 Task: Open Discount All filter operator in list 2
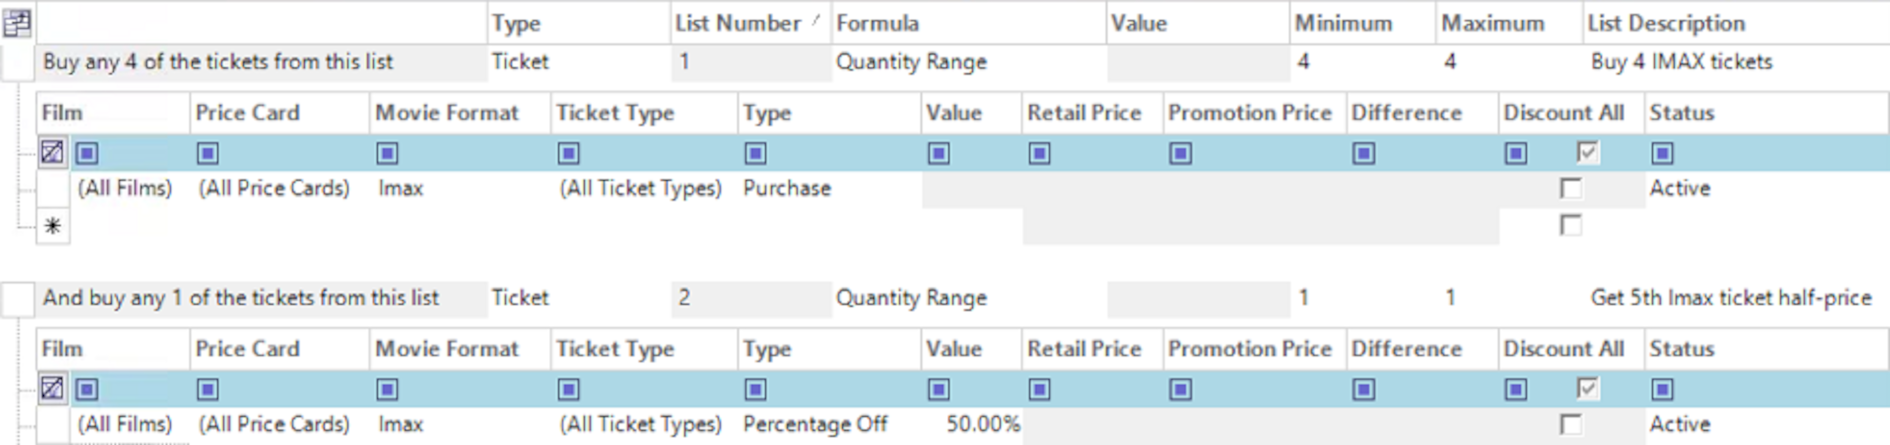click(1515, 389)
